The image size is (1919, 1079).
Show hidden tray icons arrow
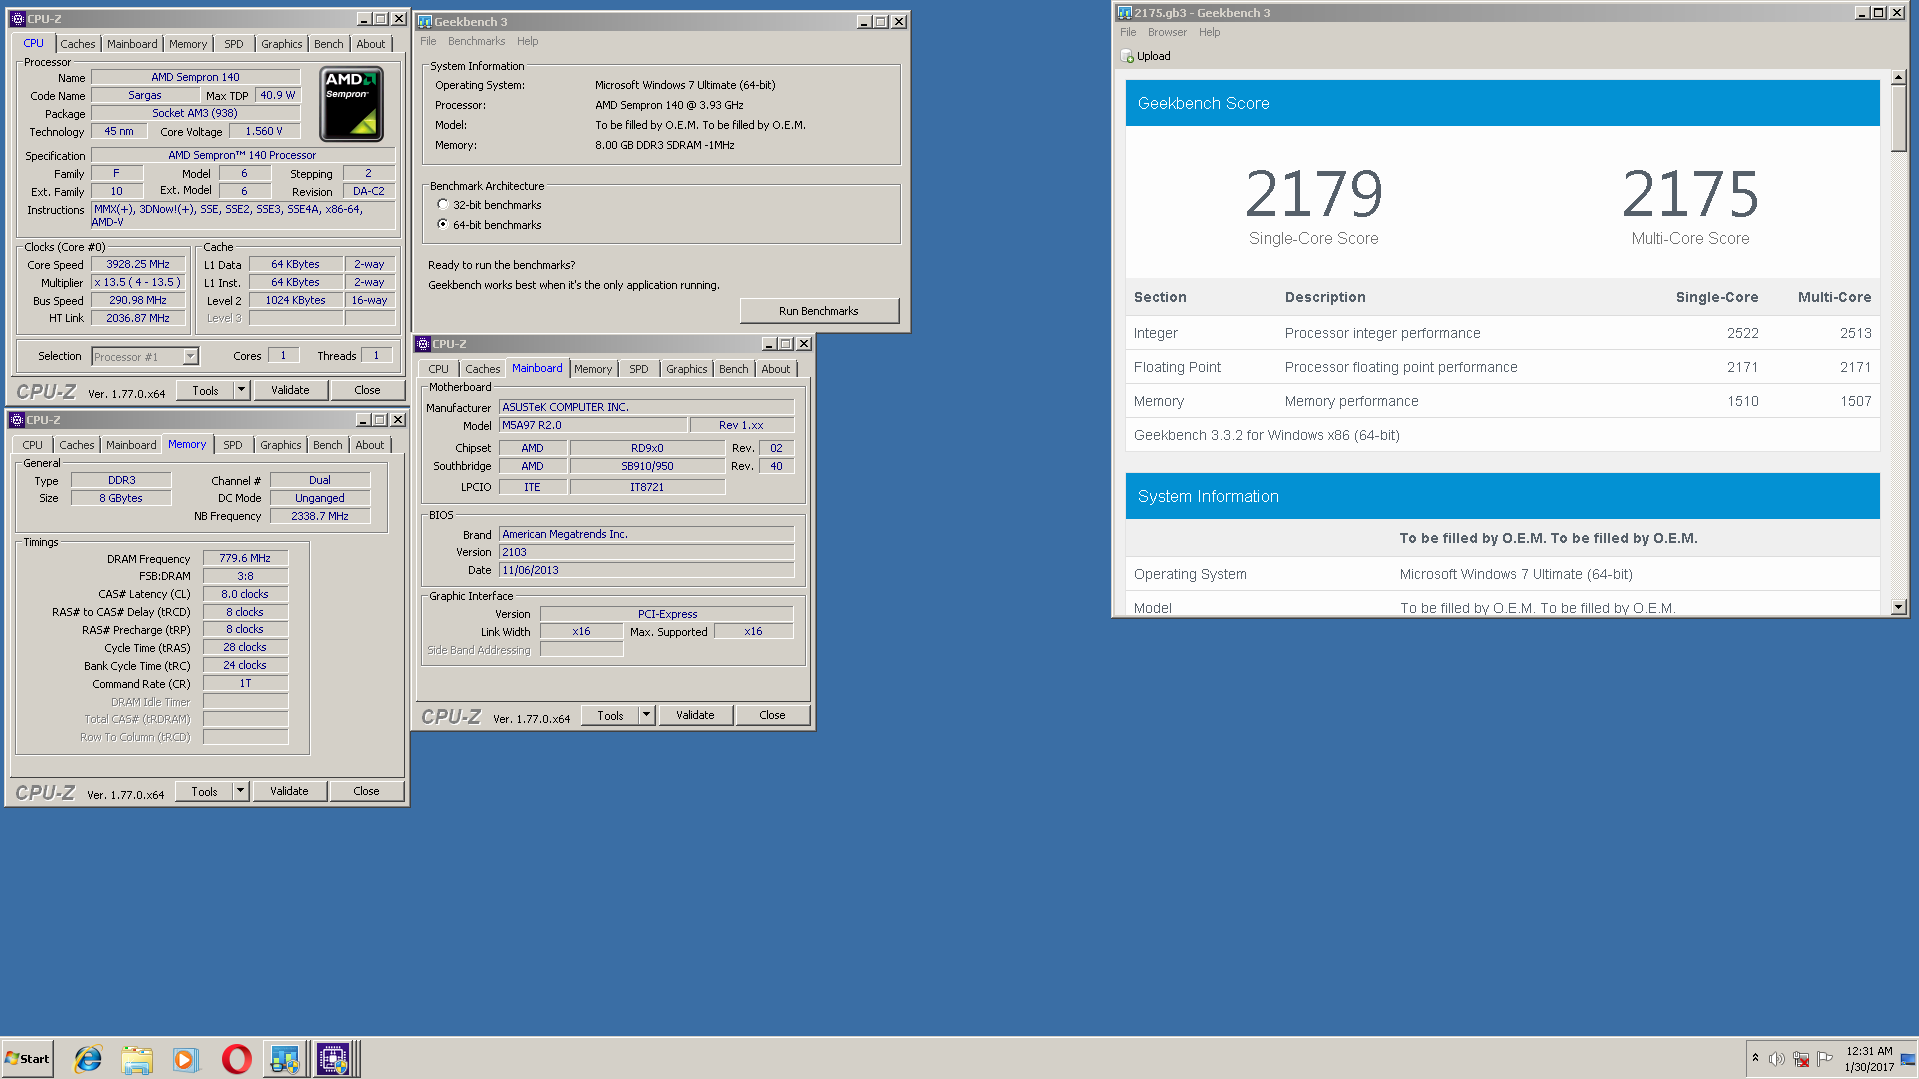click(x=1755, y=1058)
